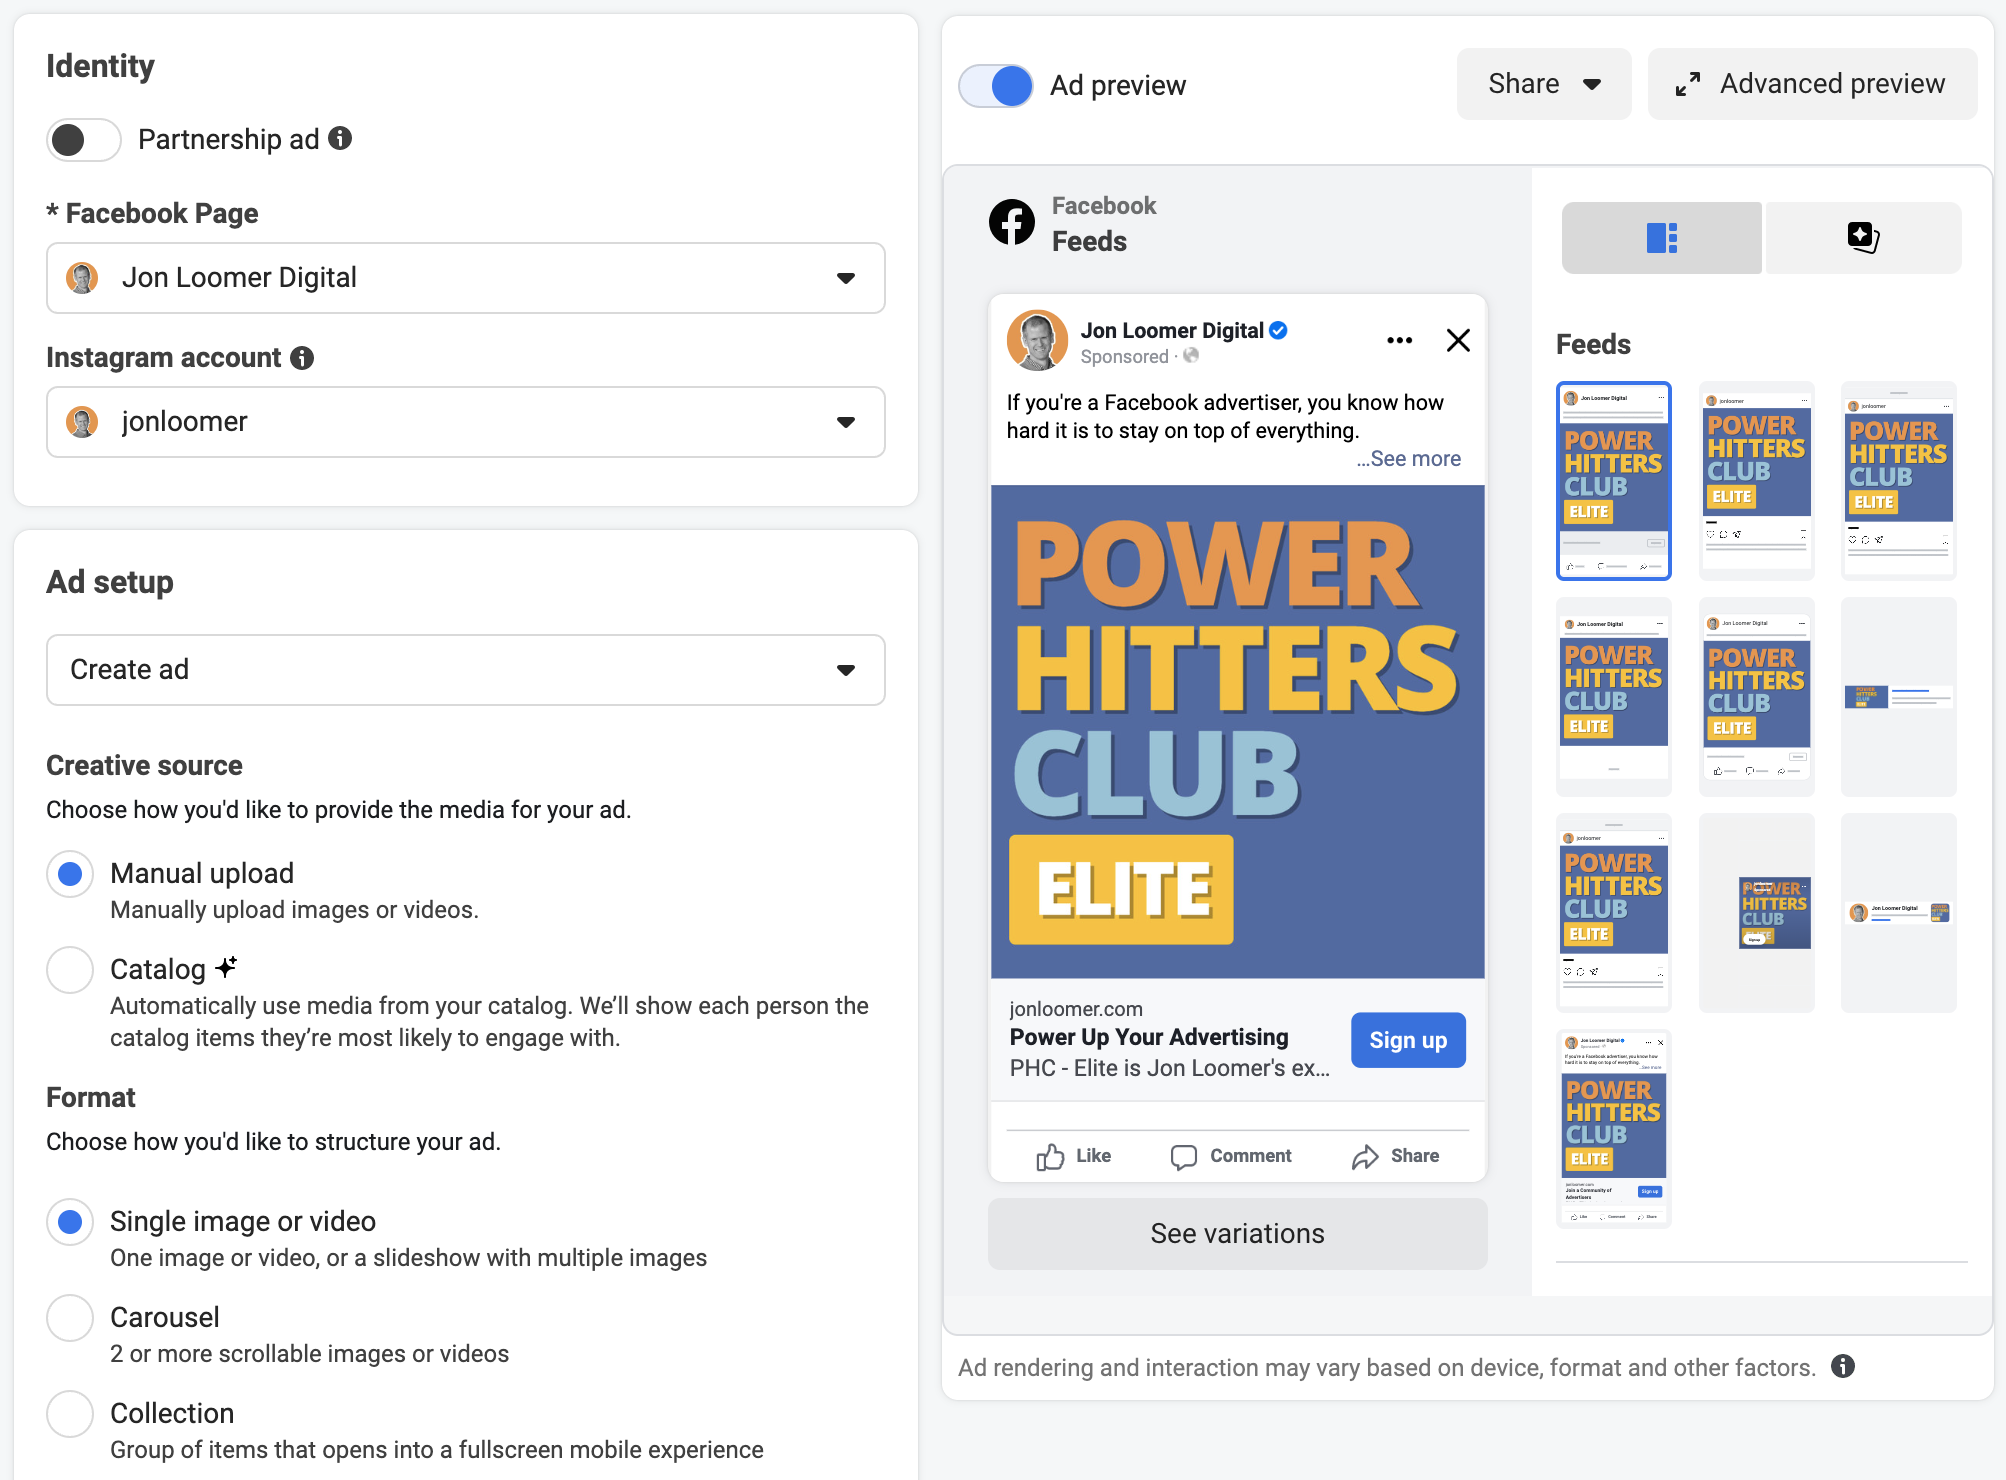This screenshot has height=1480, width=2006.
Task: Select the search result style placement thumbnail
Action: (1899, 913)
